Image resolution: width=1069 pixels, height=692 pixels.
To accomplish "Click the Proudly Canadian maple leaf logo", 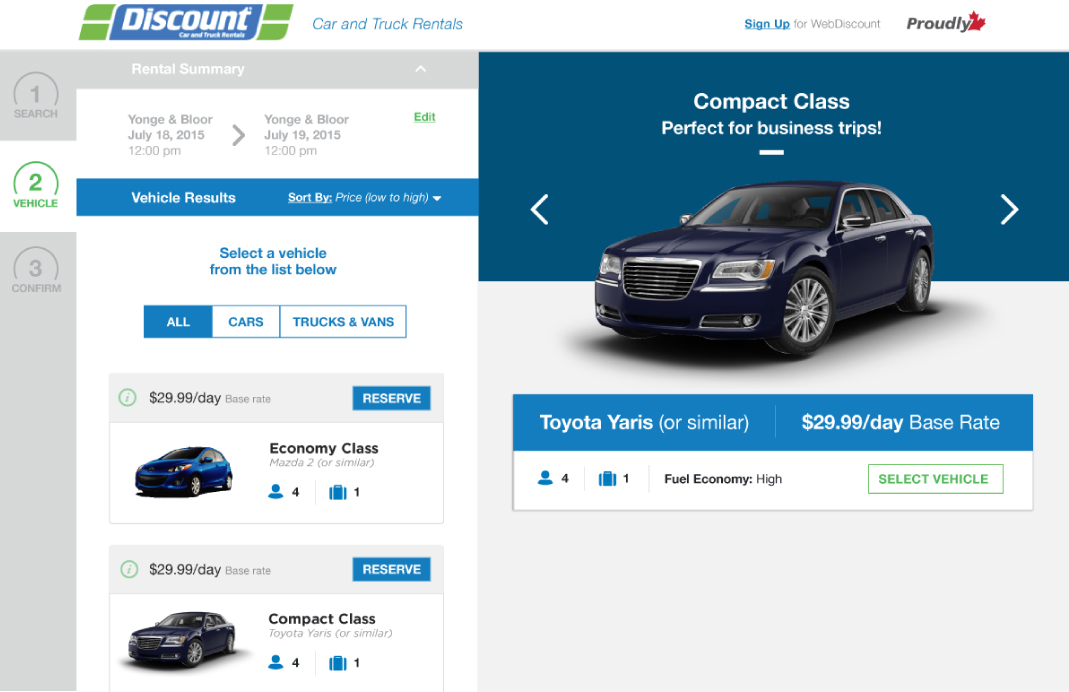I will click(946, 22).
